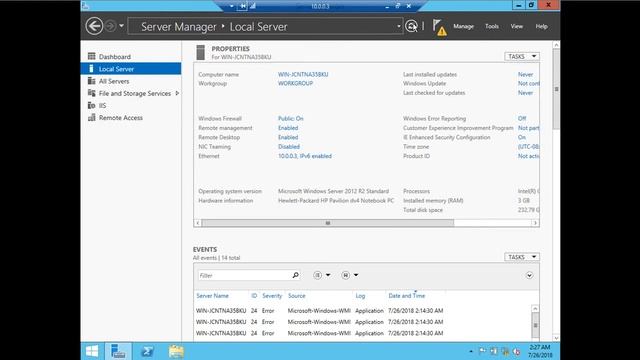The height and width of the screenshot is (360, 640).
Task: Open the saved queries dropdown
Action: 350,275
